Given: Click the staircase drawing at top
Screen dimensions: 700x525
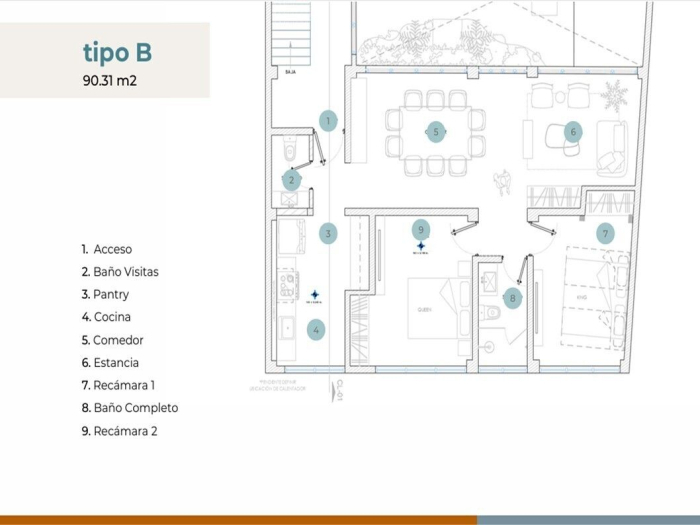Looking at the screenshot, I should [x=291, y=33].
